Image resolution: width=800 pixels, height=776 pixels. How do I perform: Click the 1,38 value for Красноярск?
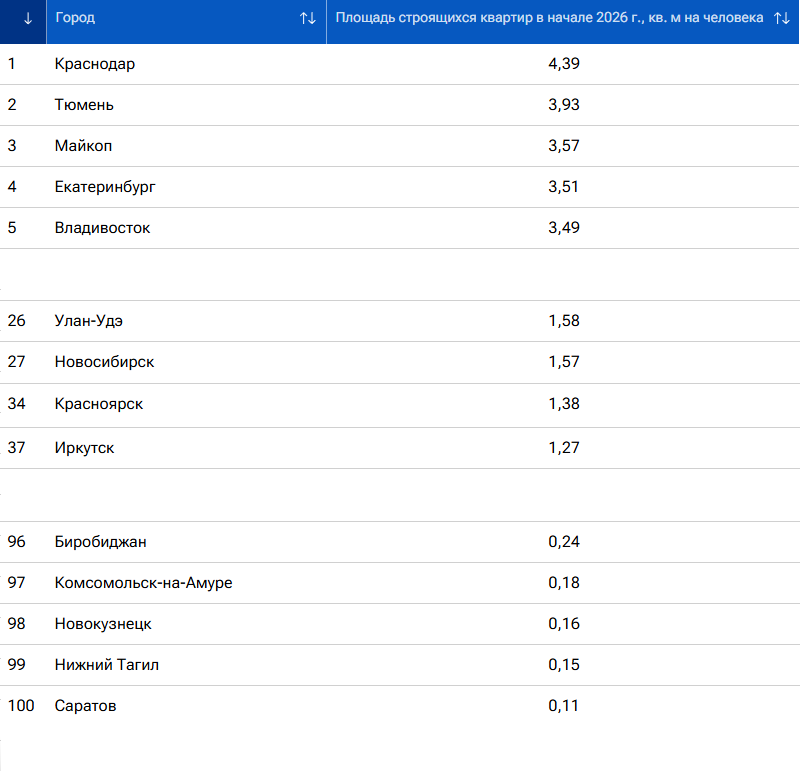click(564, 404)
